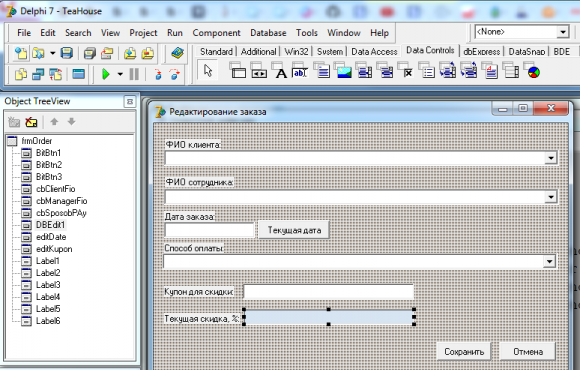
Task: Select the DBText 'A' component icon
Action: 281,71
